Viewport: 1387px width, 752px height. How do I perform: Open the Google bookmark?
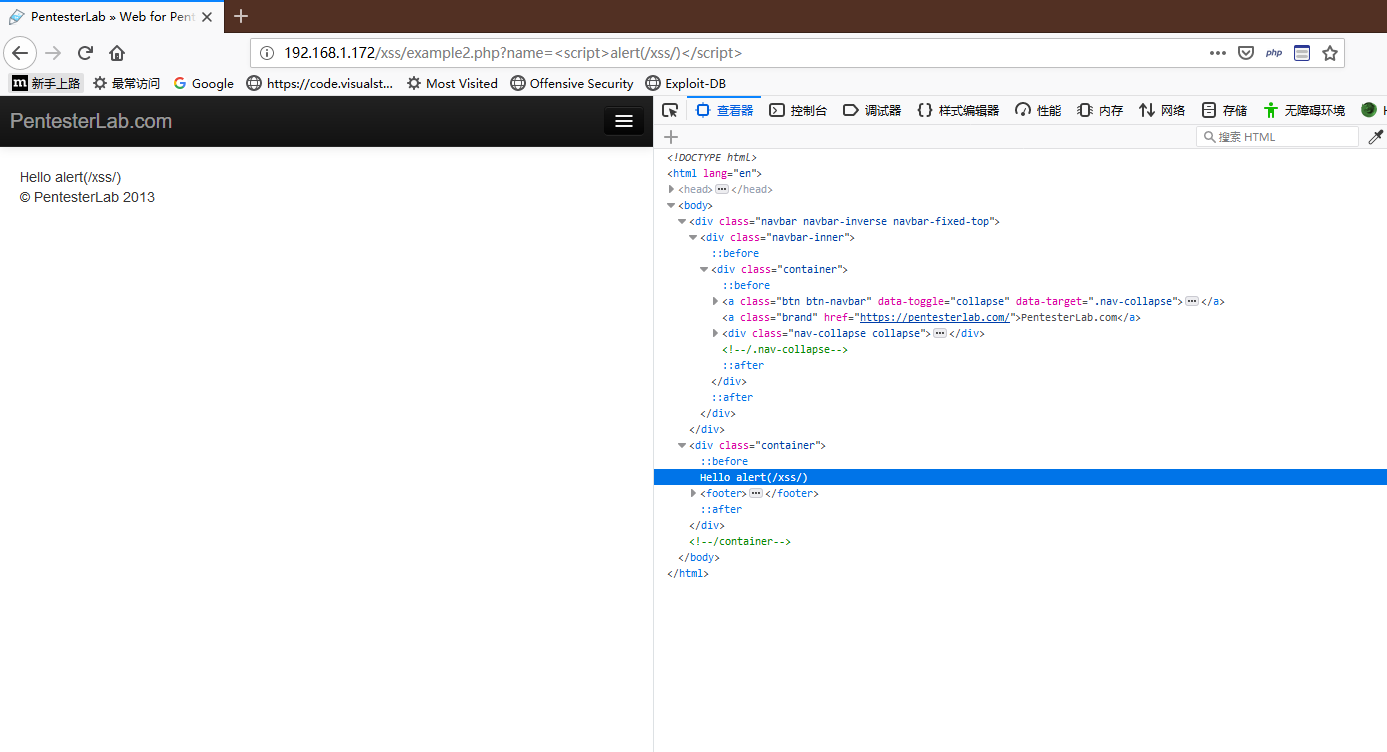tap(203, 83)
